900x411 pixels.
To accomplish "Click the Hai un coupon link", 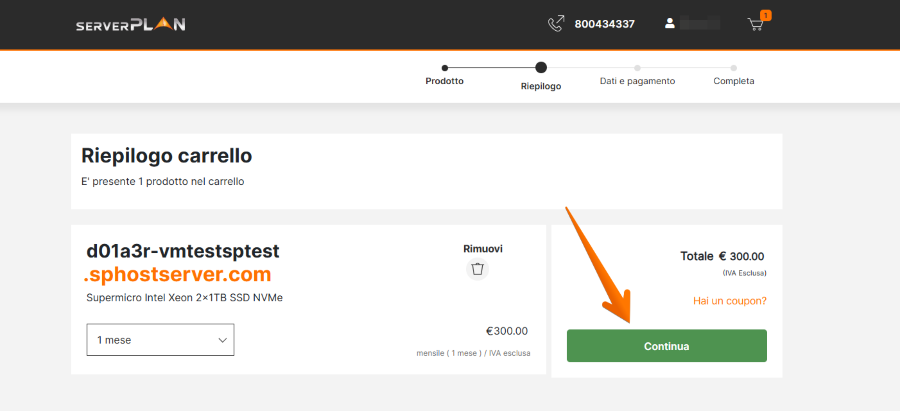I will (x=729, y=301).
